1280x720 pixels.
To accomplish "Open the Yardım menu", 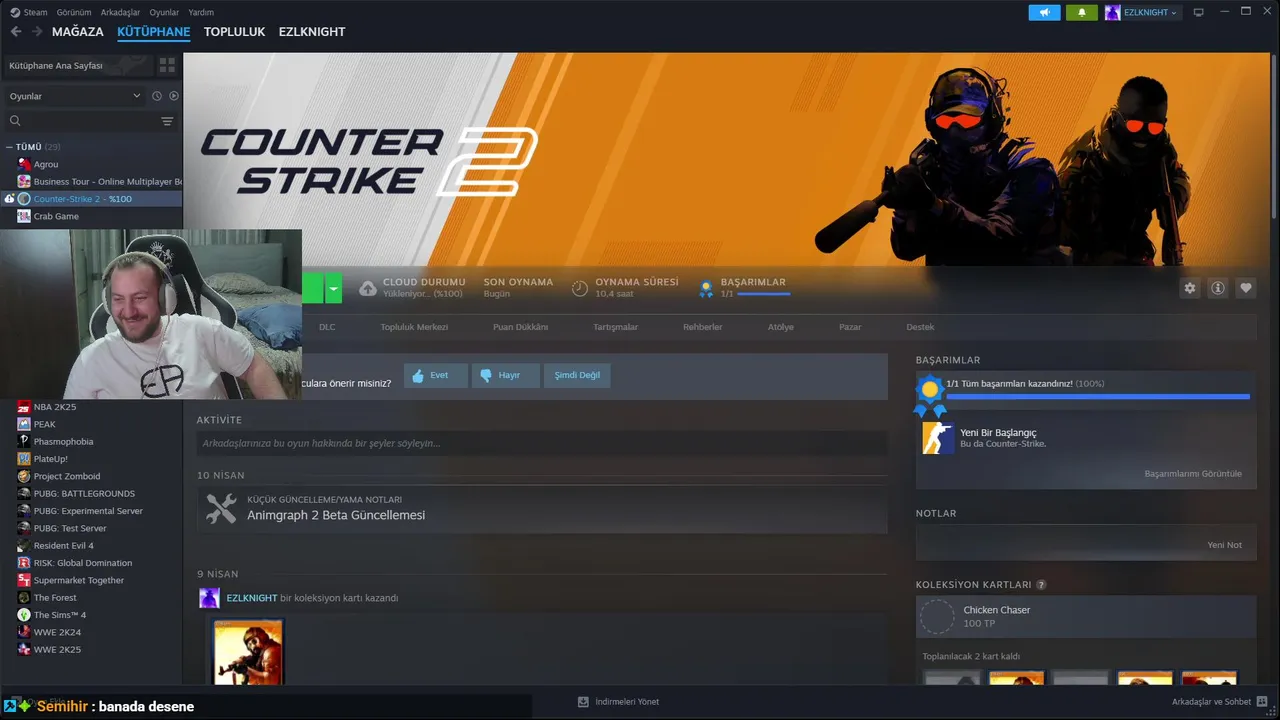I will coord(201,12).
